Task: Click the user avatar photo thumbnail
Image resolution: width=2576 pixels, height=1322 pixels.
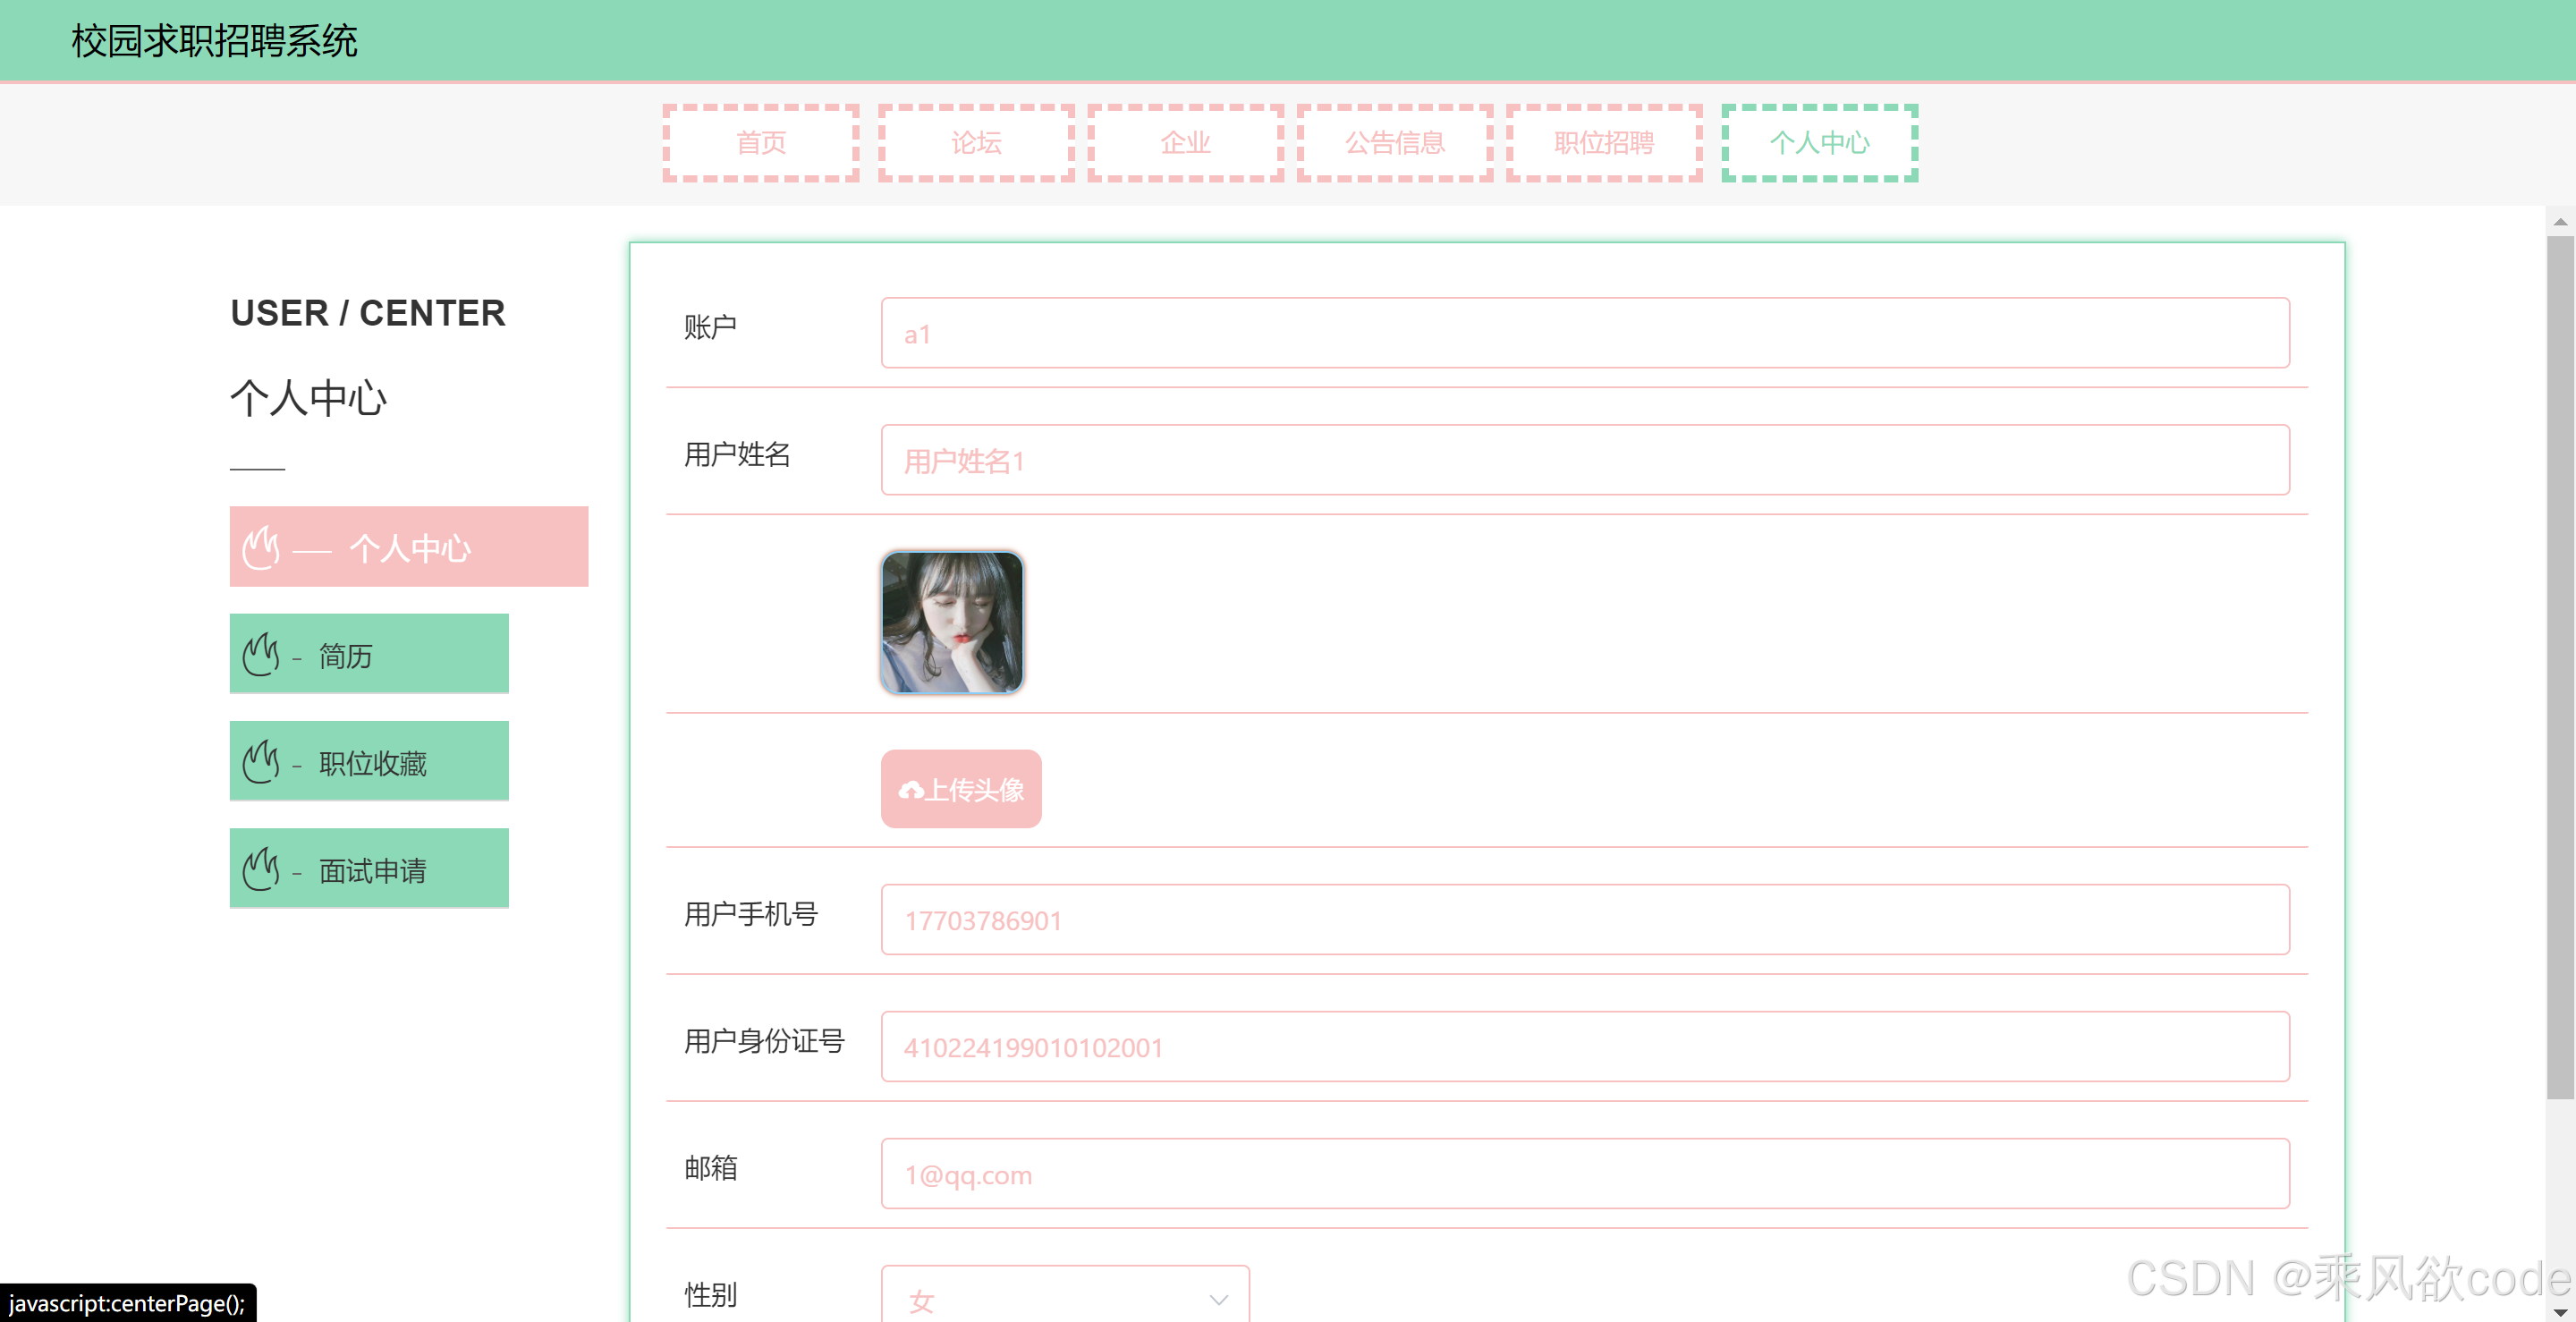Action: click(x=951, y=621)
